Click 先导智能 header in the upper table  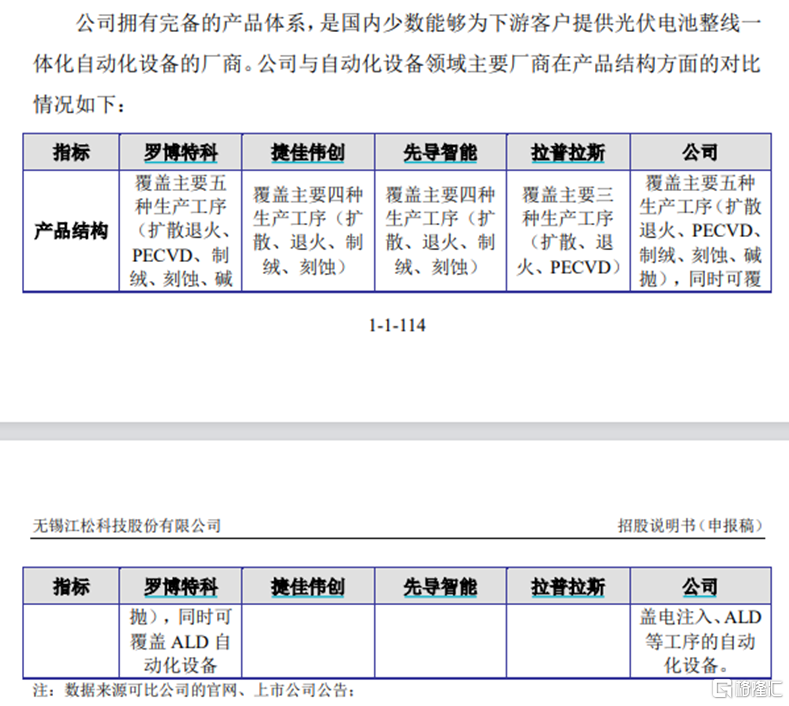click(440, 152)
